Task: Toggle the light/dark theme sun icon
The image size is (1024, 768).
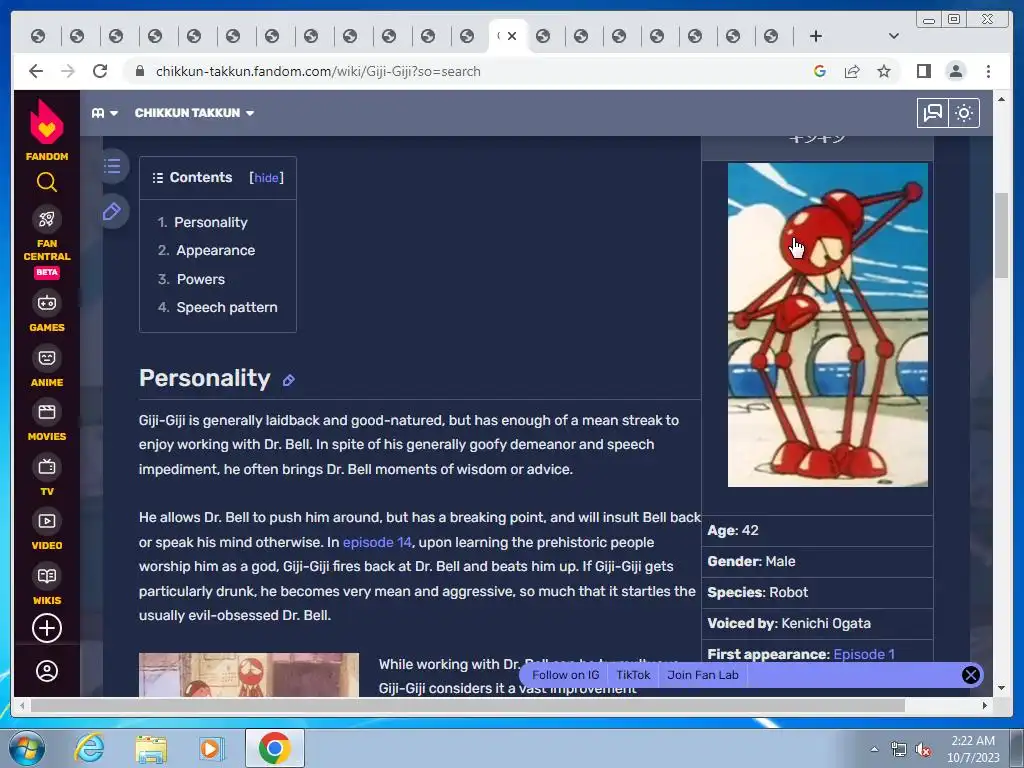Action: click(x=964, y=113)
